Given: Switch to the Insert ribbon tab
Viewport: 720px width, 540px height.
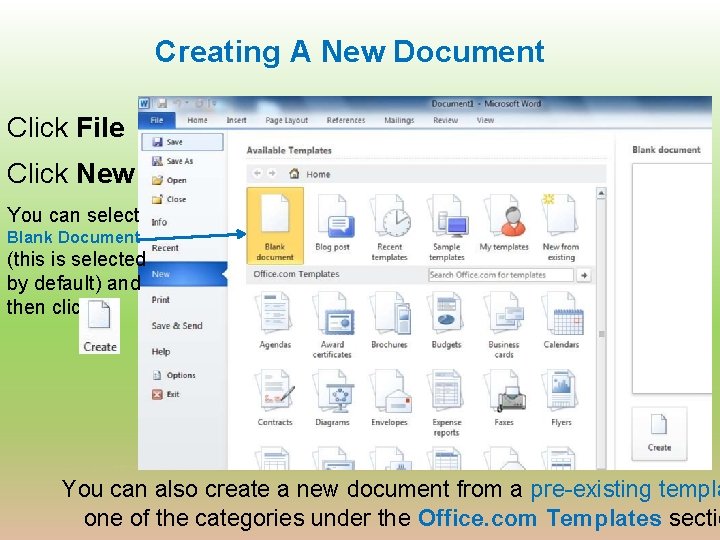Looking at the screenshot, I should (236, 120).
